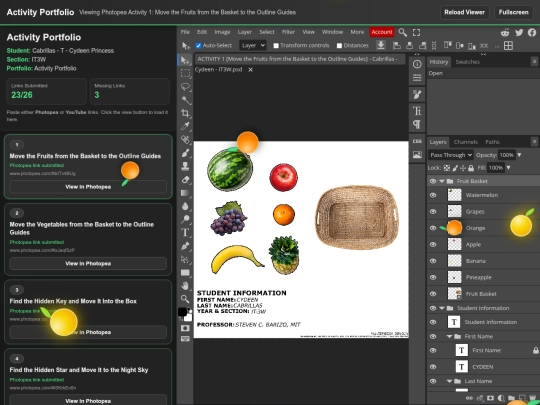This screenshot has height=405, width=540.
Task: Select the Zoom tool
Action: point(185,299)
